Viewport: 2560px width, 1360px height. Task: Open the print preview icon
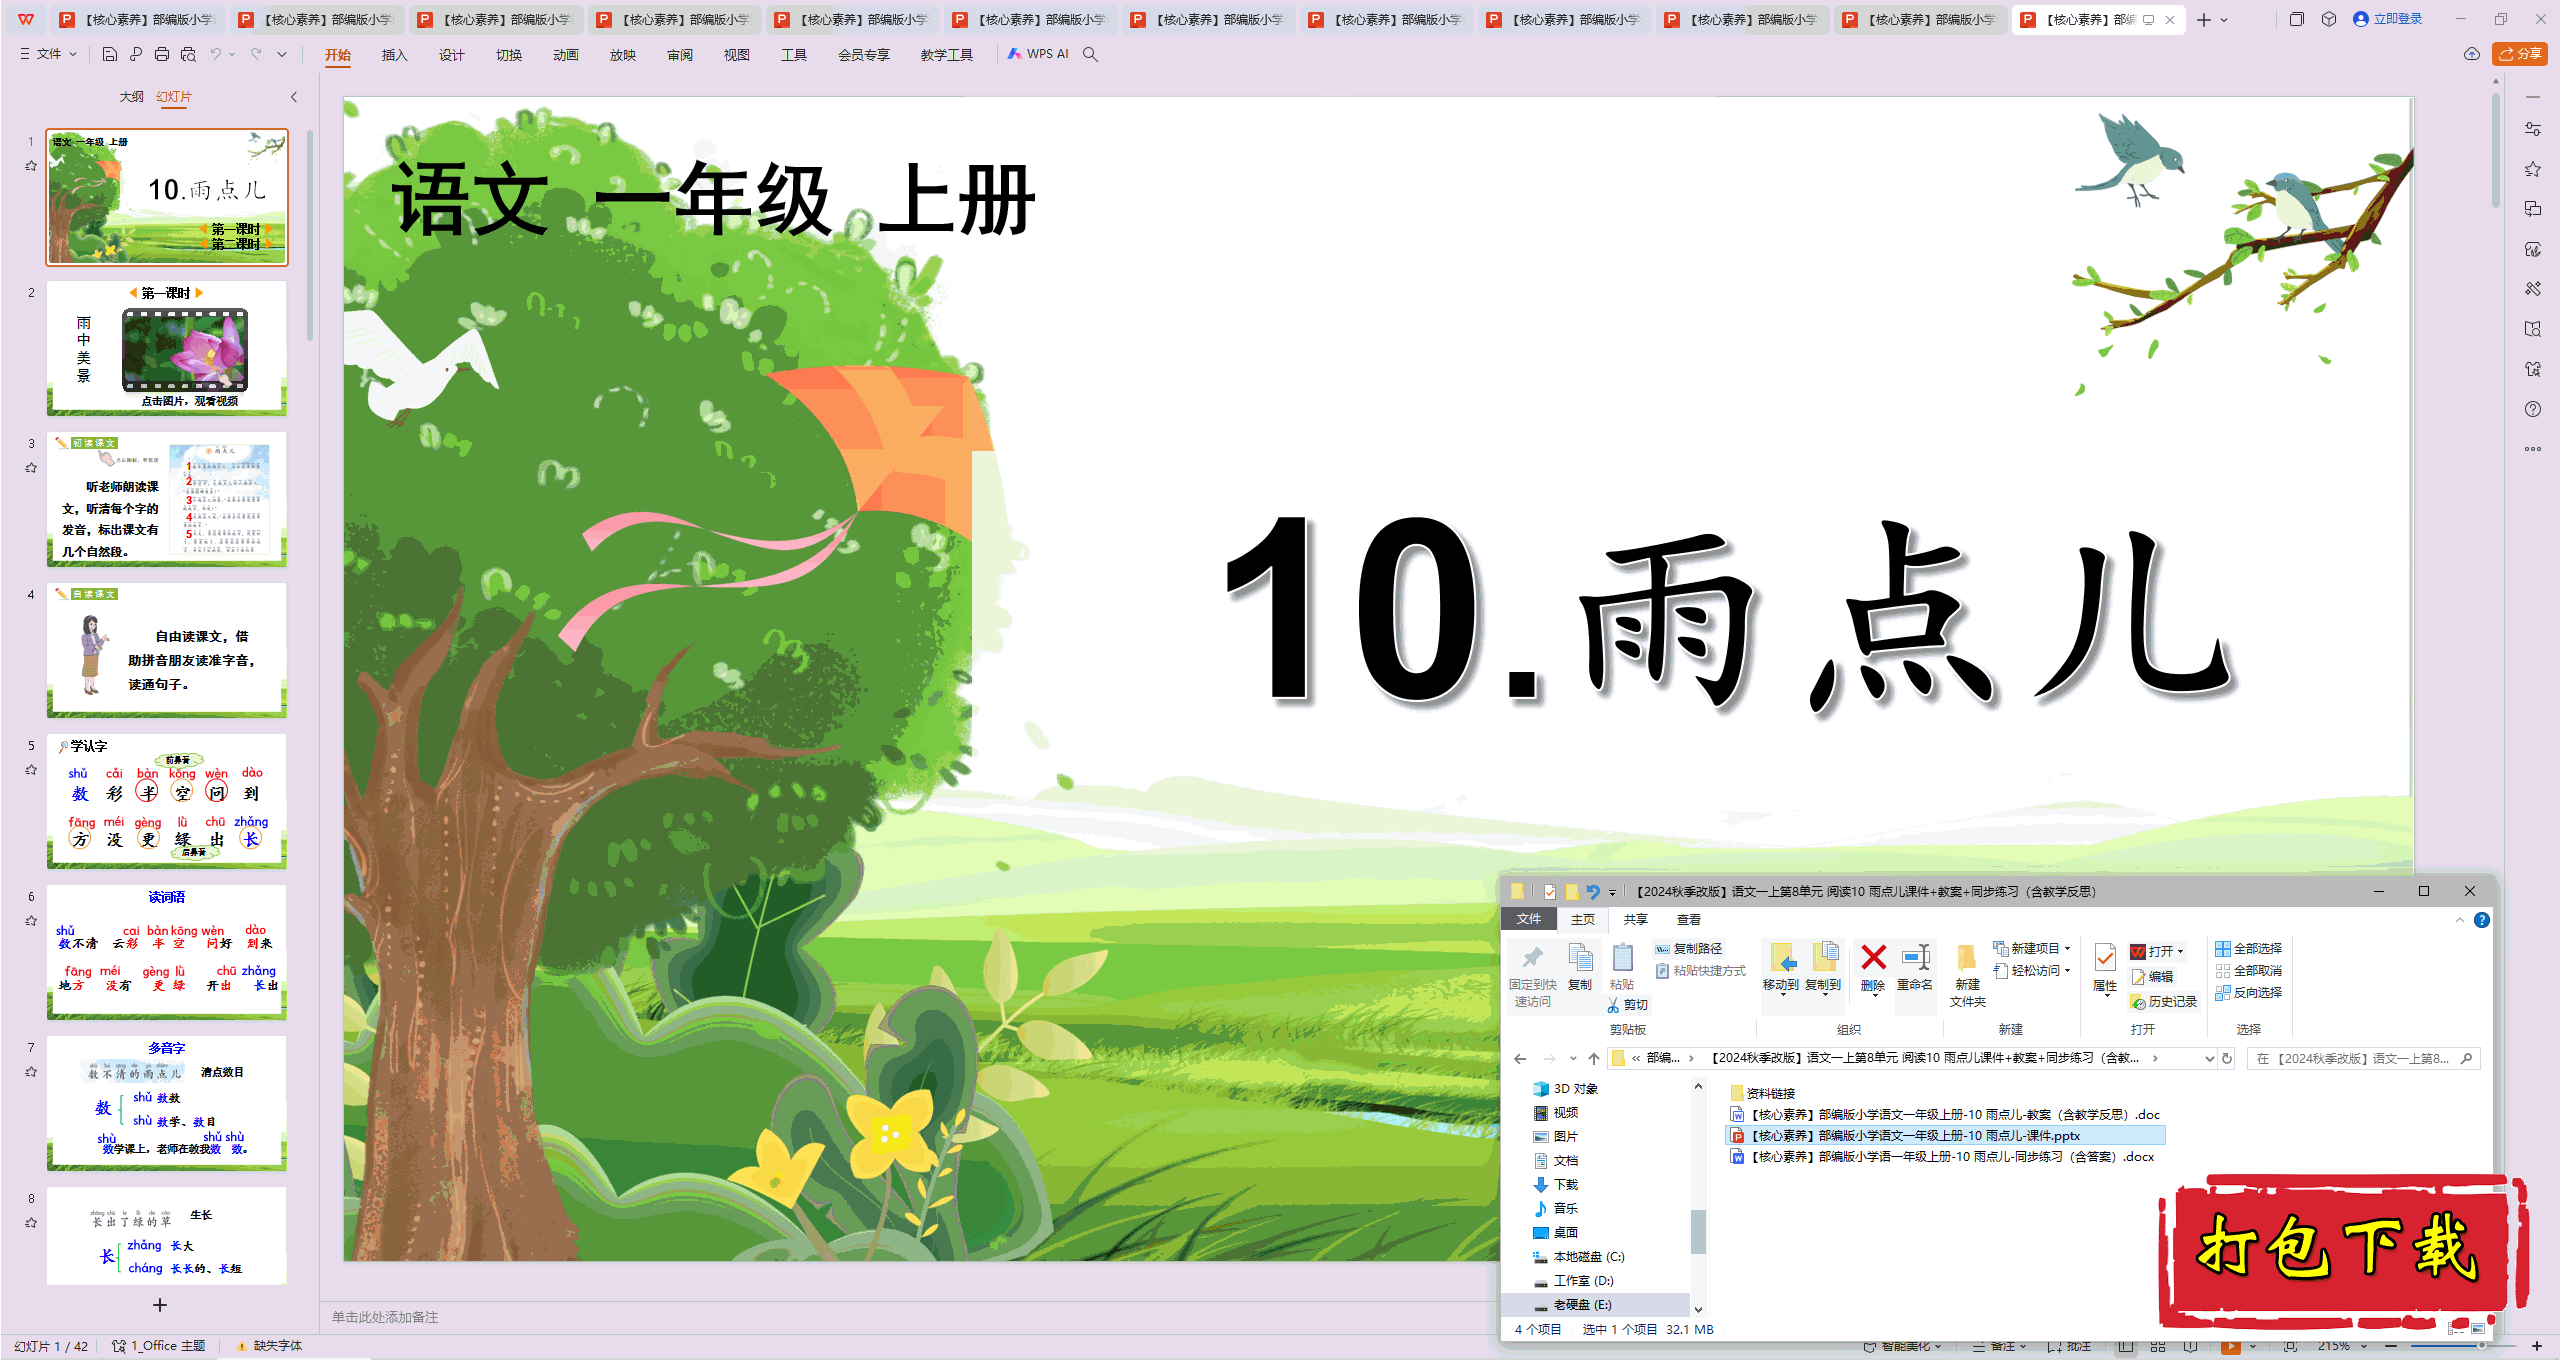coord(188,55)
